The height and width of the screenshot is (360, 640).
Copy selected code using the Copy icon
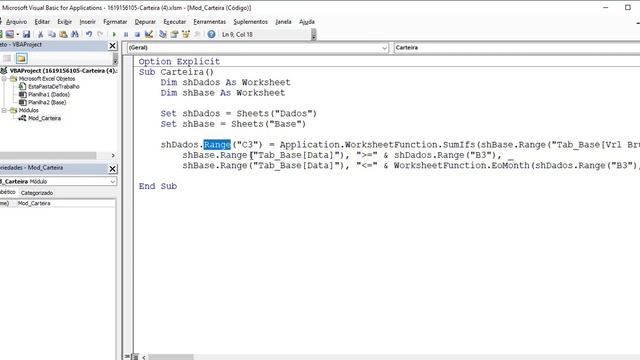[52, 35]
